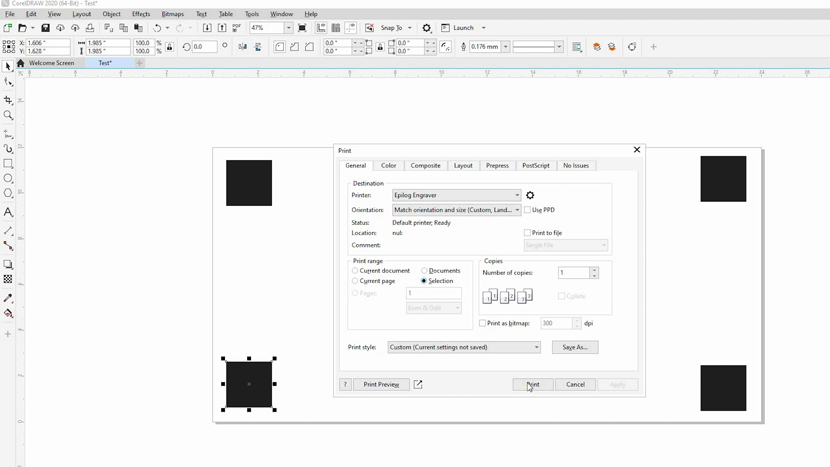The width and height of the screenshot is (830, 467).
Task: Select the Crop tool in toolbox
Action: [9, 100]
